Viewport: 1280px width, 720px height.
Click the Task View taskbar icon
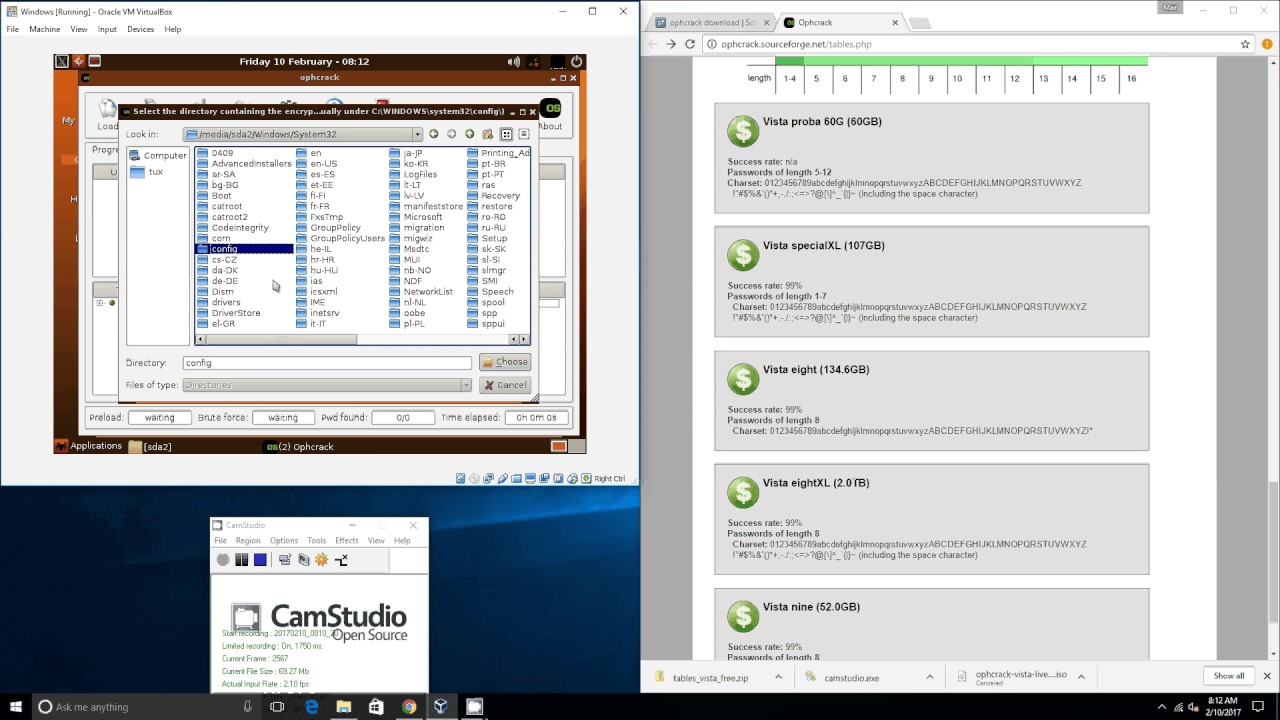coord(277,707)
